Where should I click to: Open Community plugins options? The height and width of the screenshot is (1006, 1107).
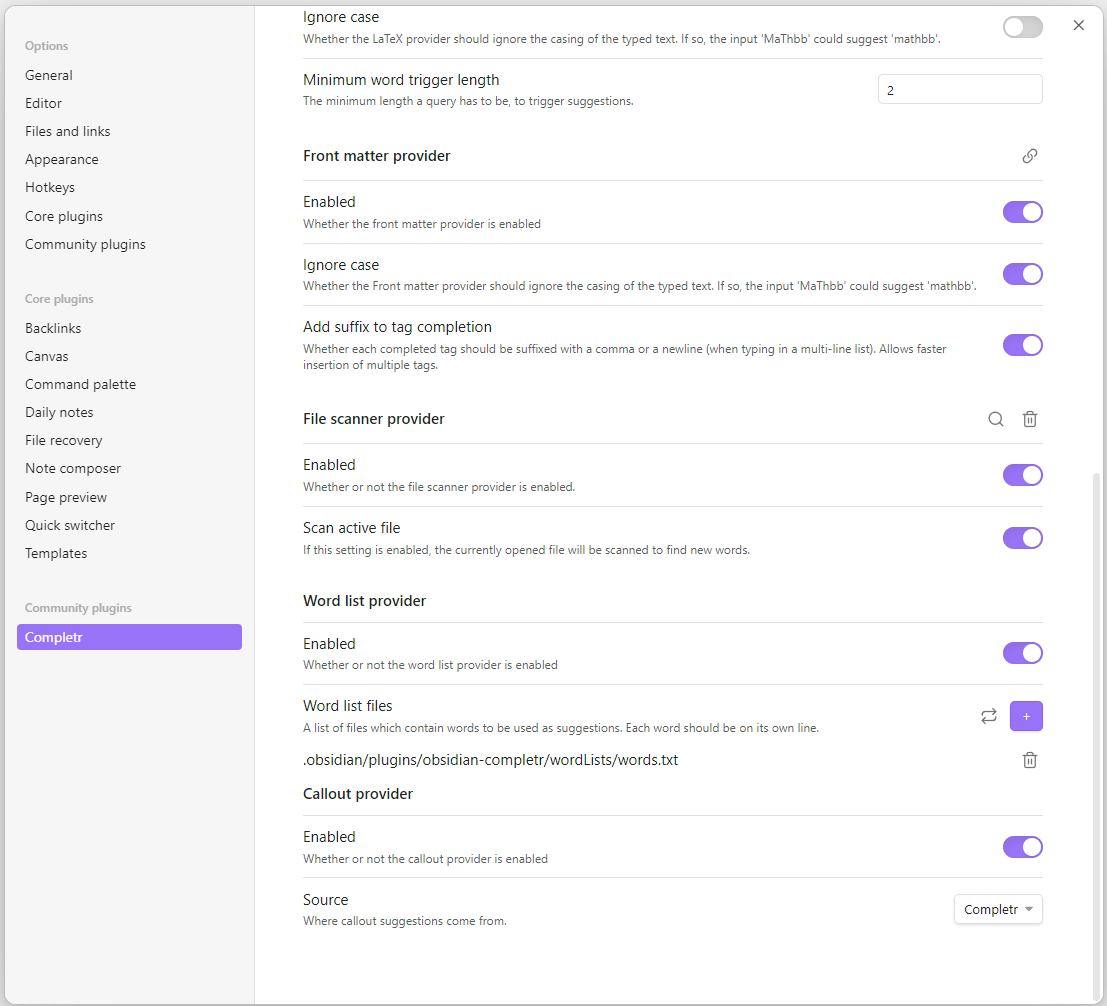129,244
